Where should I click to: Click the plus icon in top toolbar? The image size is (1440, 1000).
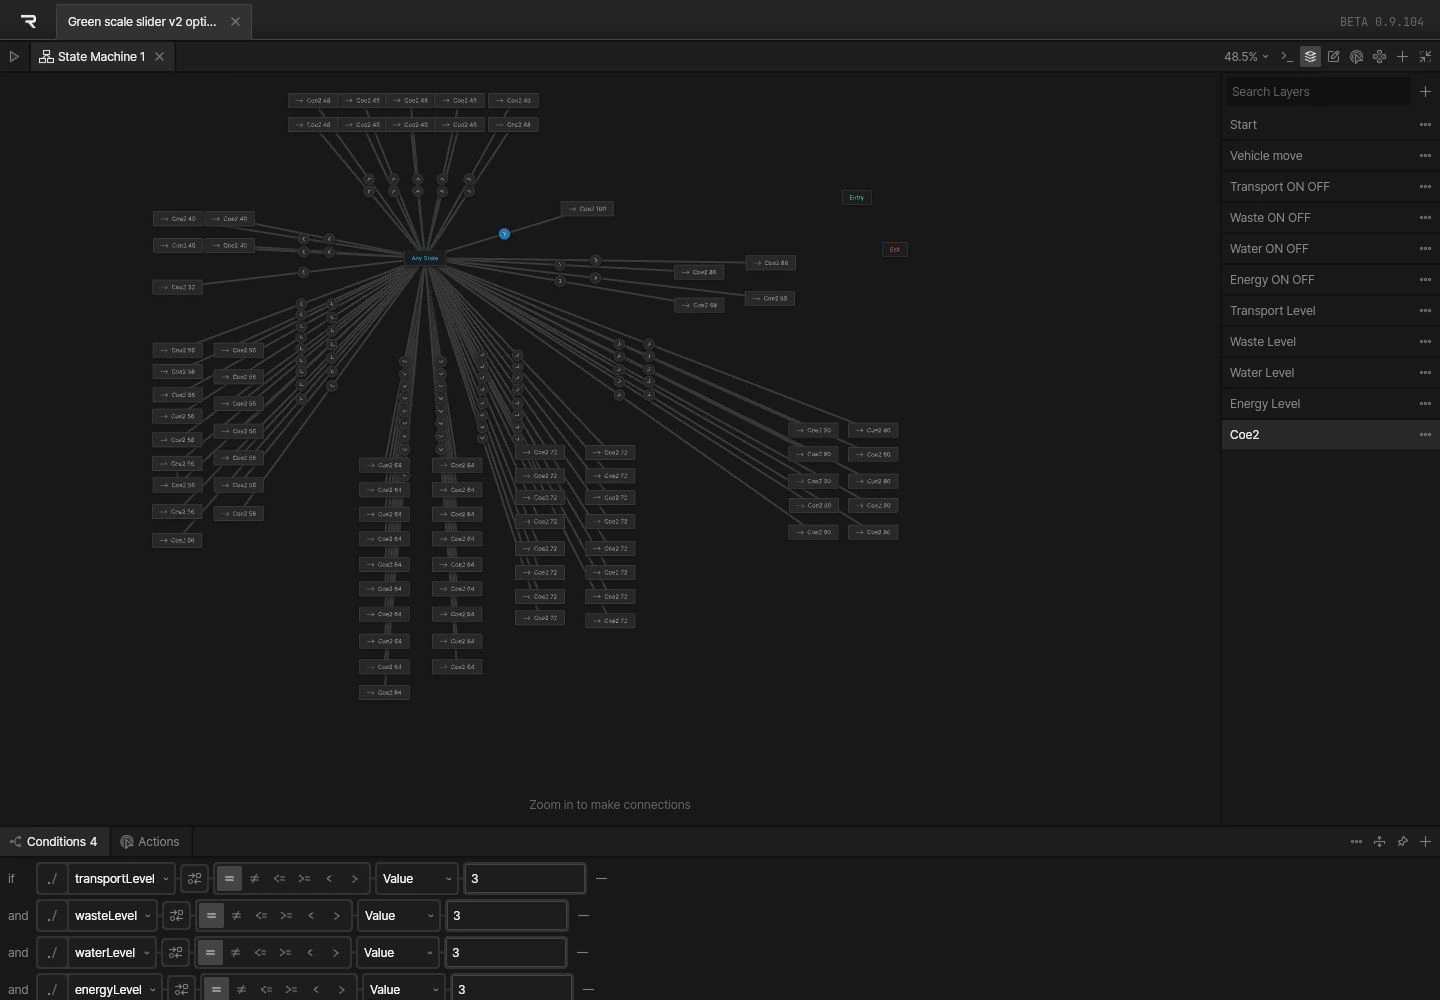tap(1402, 57)
